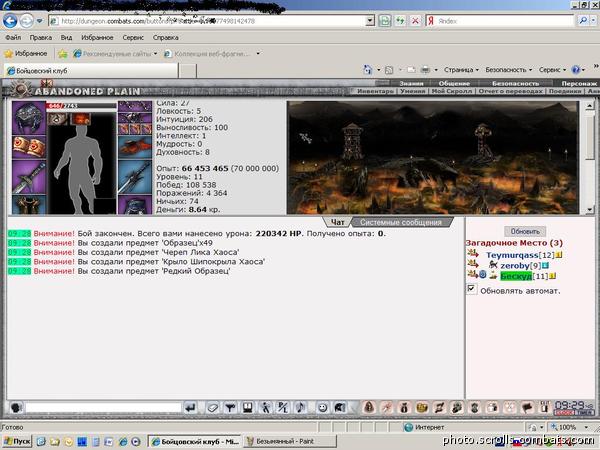
Task: Open info icon after zeroby[9]
Action: coord(546,265)
